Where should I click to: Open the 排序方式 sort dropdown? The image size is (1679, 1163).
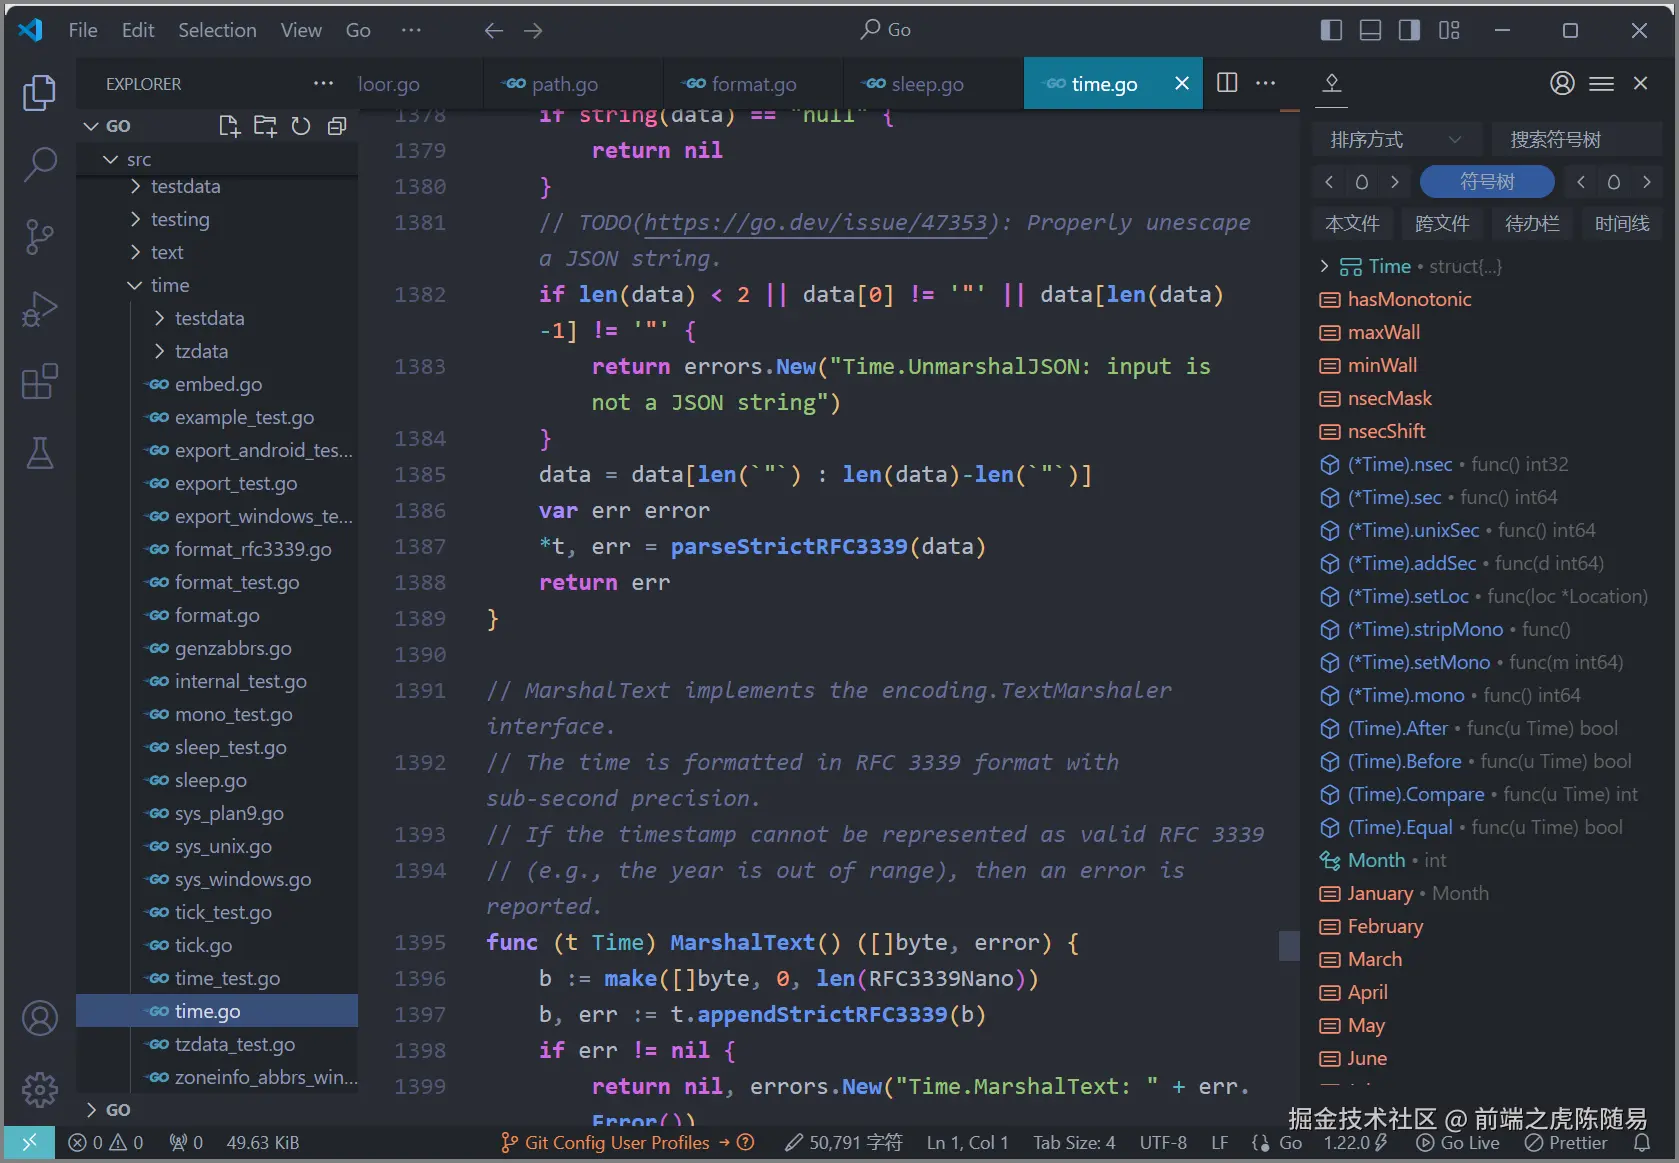1396,139
